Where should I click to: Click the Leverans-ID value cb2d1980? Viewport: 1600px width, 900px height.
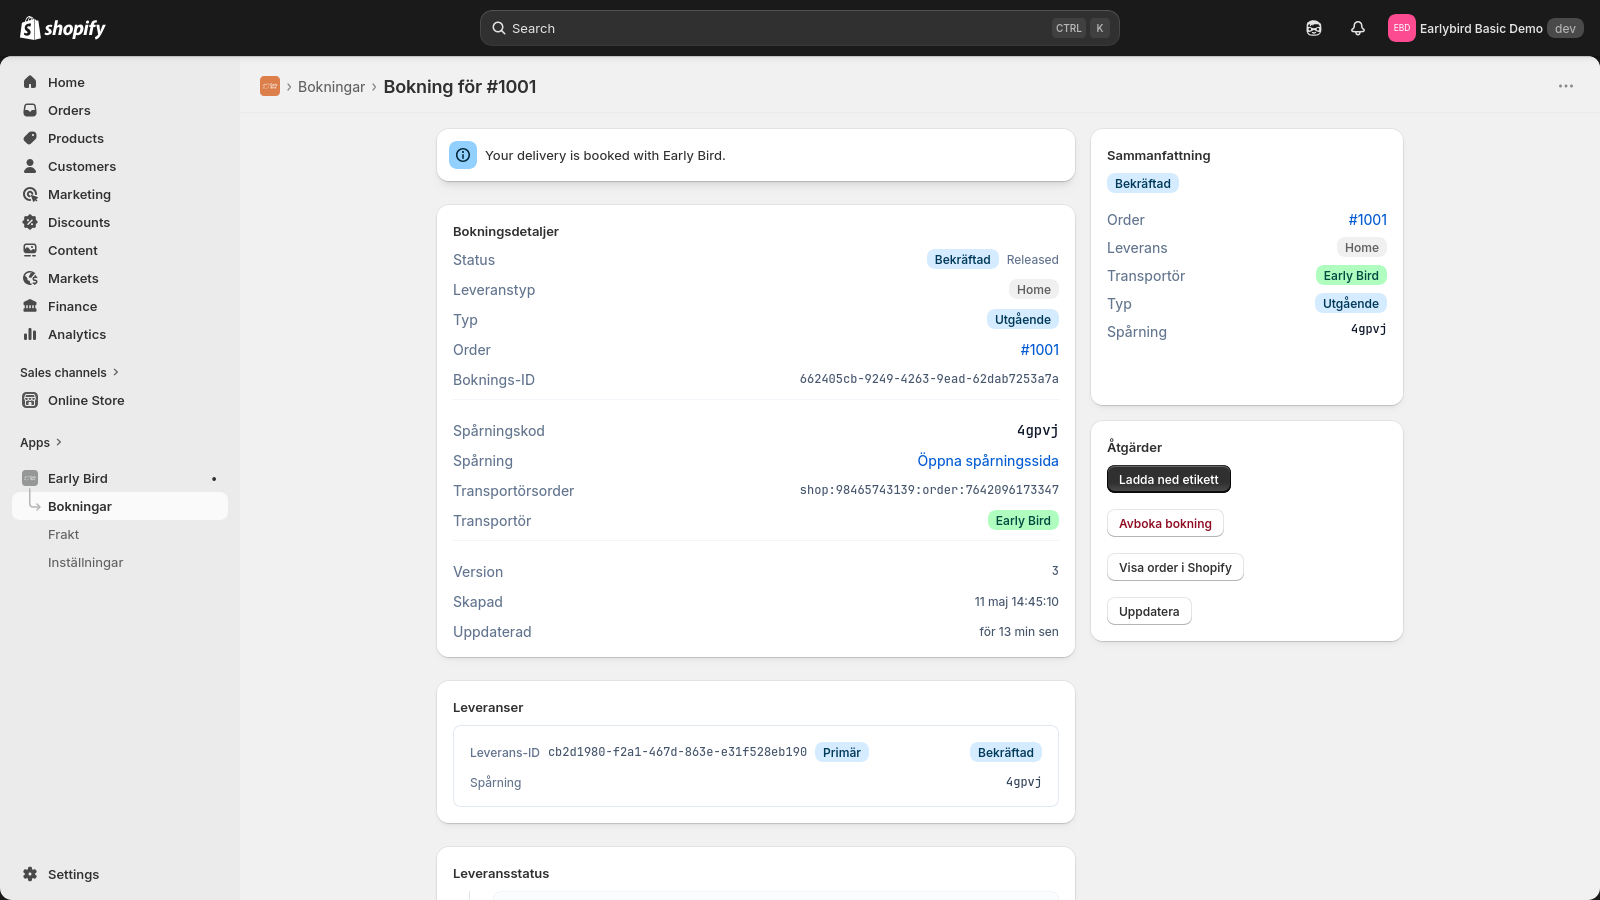pyautogui.click(x=677, y=752)
